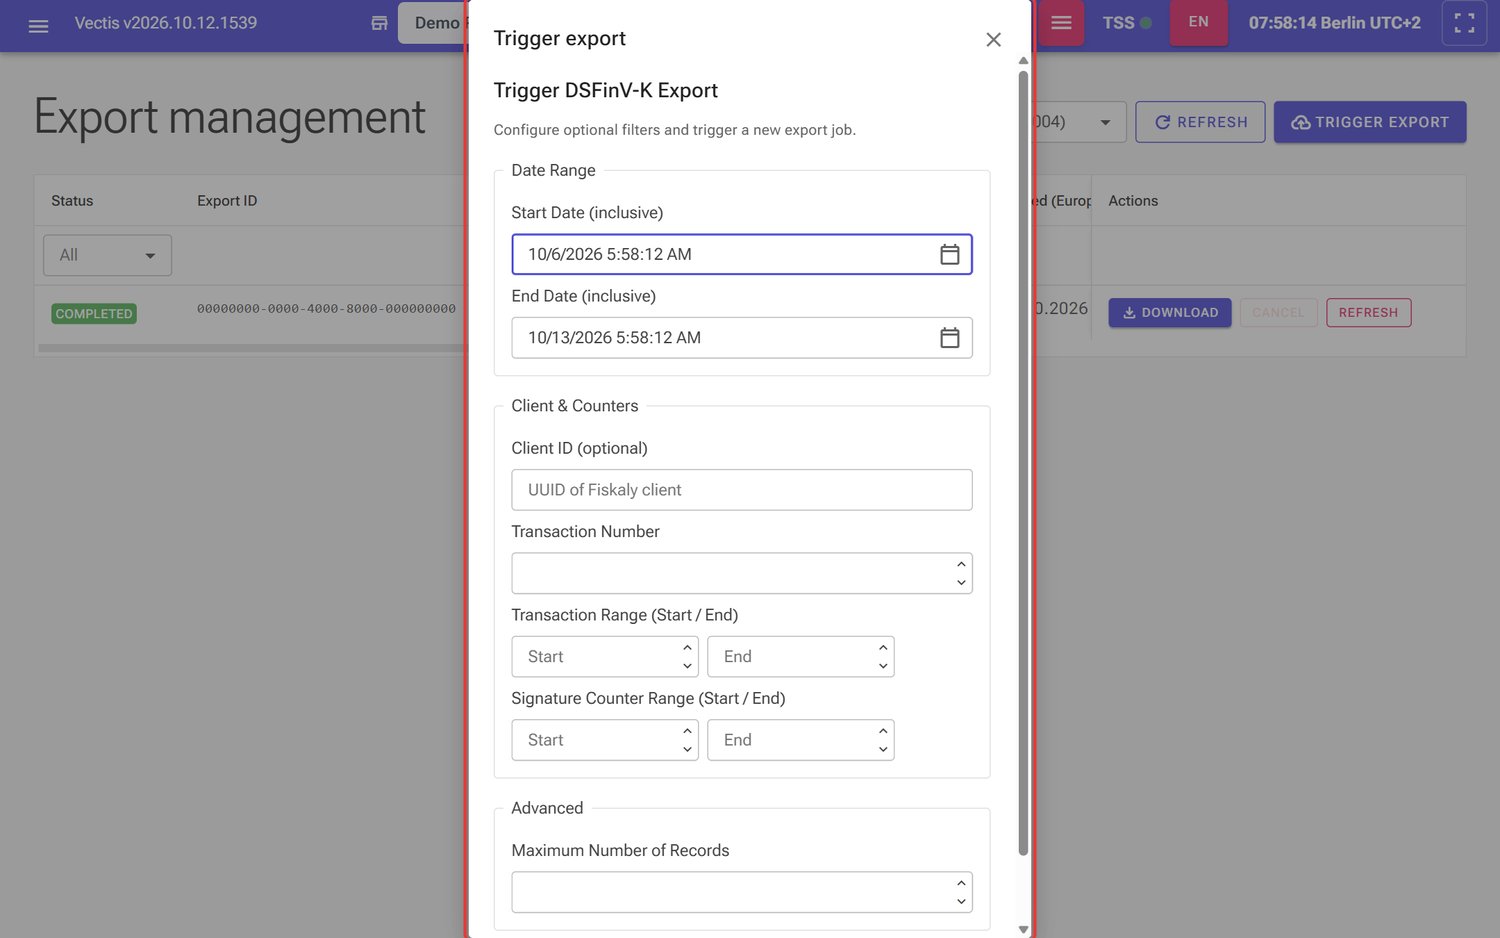Click the Client ID UUID input field
This screenshot has width=1500, height=938.
coord(741,490)
